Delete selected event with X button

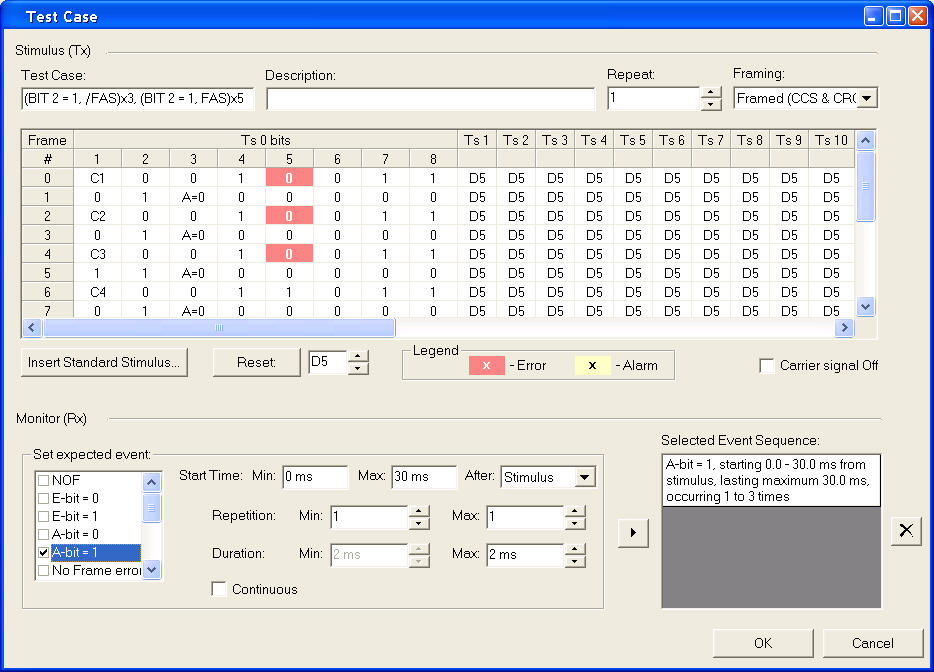pos(906,530)
